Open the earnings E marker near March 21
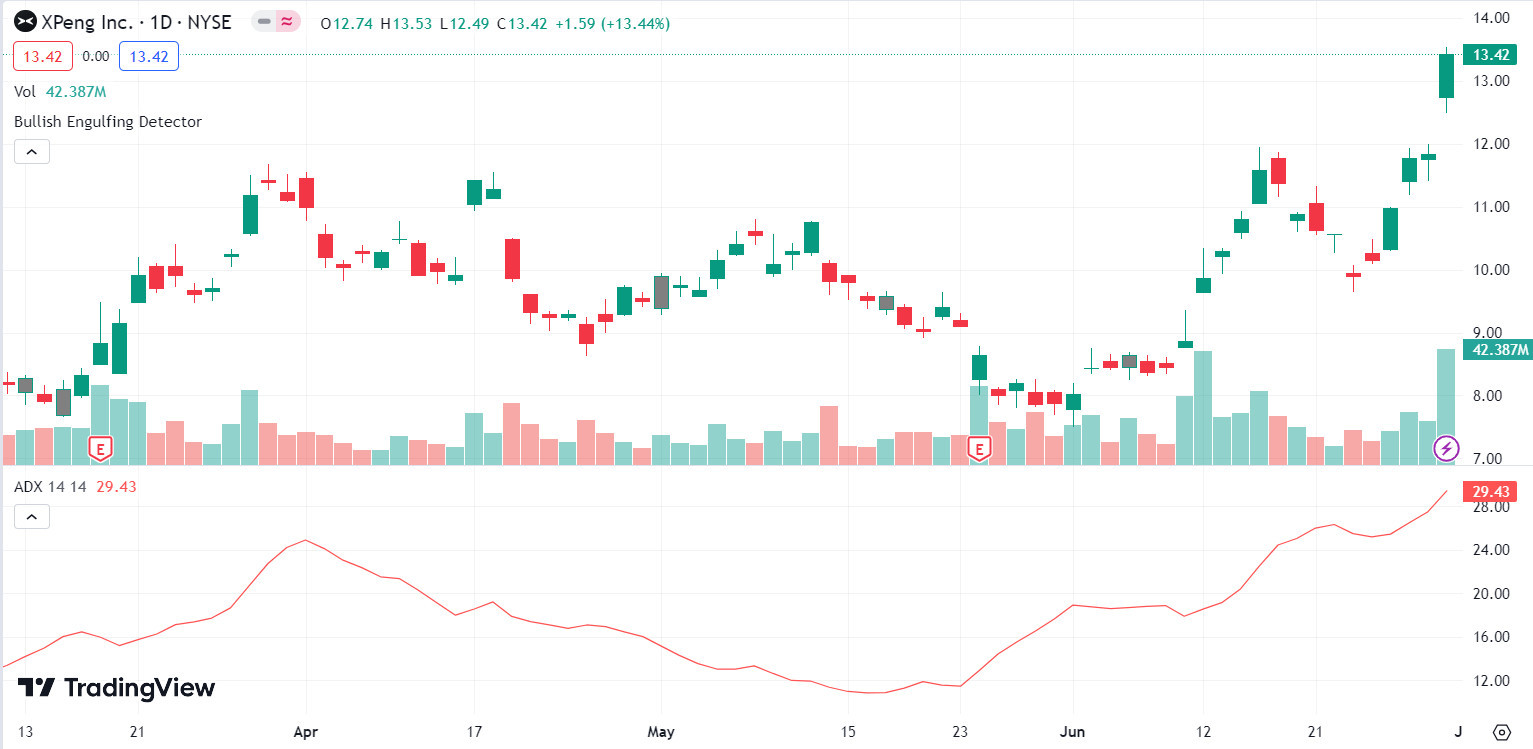Screen dimensions: 1533x749 pos(100,448)
